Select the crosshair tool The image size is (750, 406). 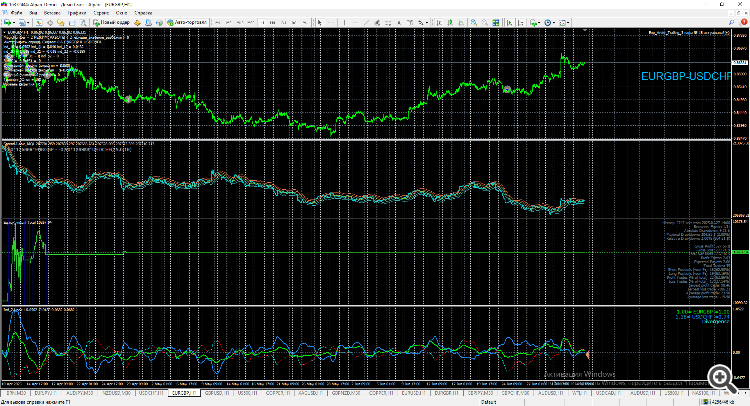pos(330,22)
